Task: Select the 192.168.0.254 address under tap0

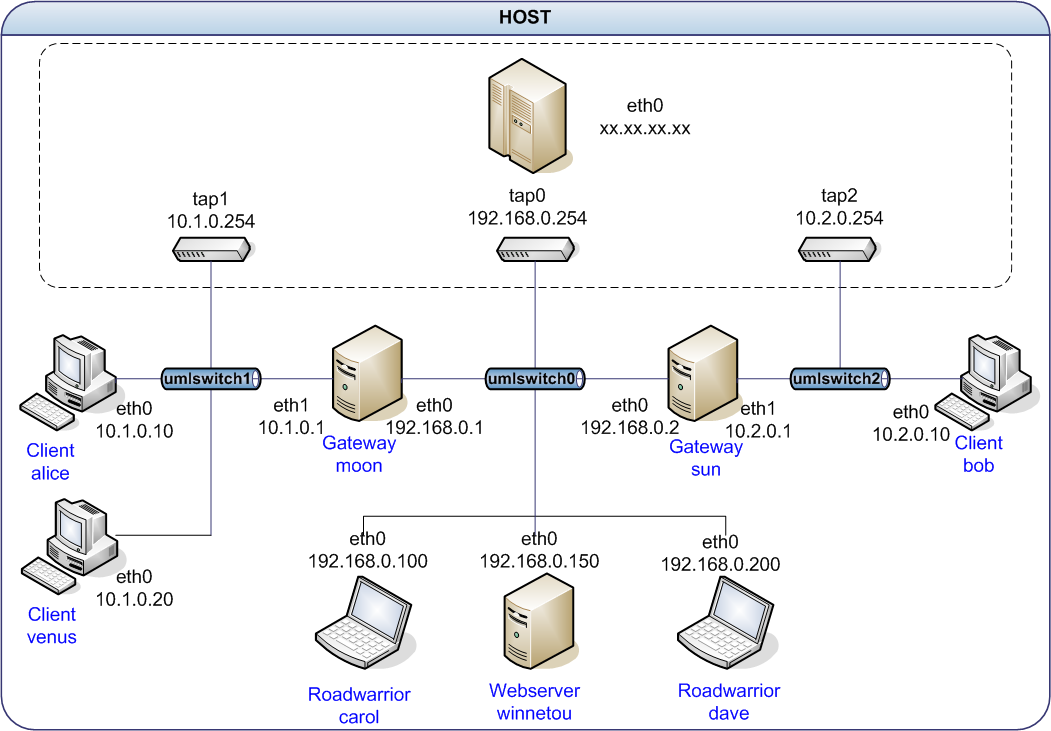Action: (x=527, y=218)
